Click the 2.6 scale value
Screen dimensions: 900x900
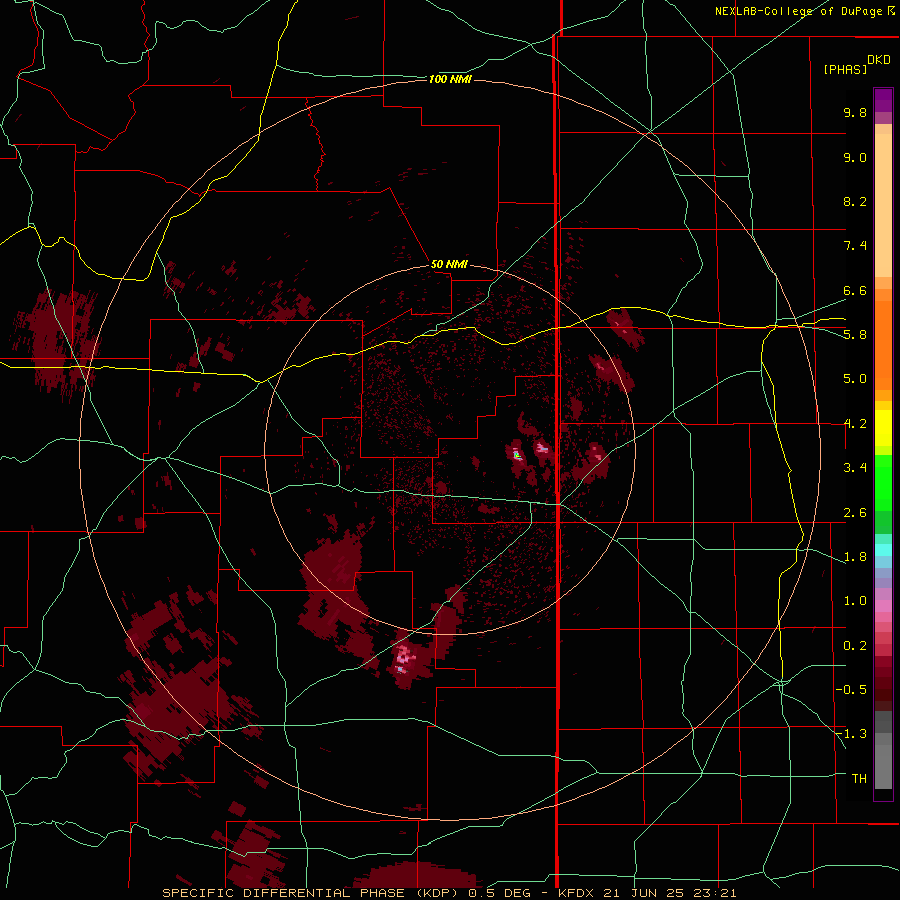[x=855, y=513]
